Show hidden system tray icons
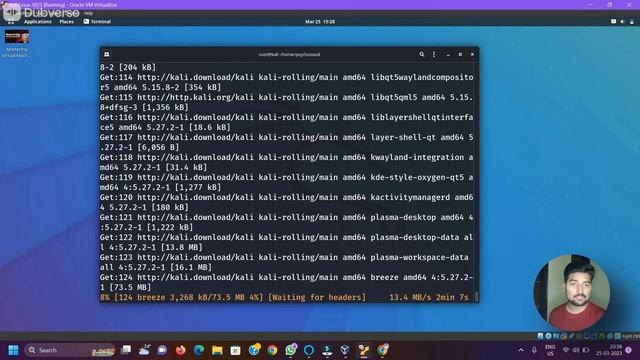The image size is (640, 360). pos(521,350)
